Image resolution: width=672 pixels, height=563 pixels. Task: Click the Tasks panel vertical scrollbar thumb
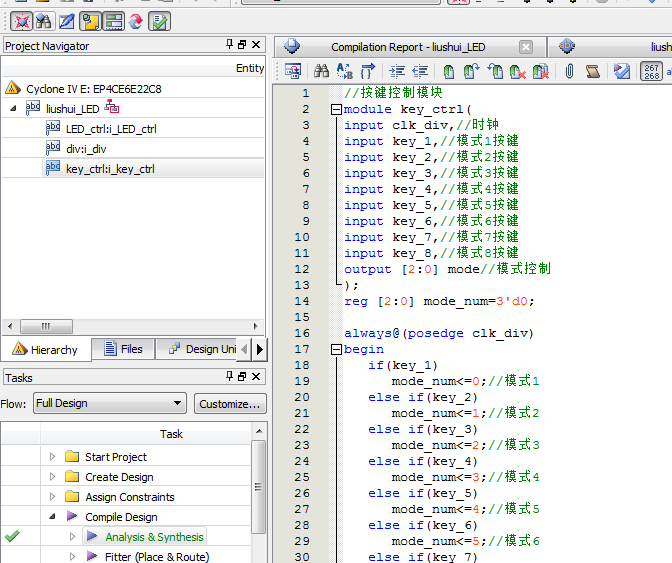point(259,487)
